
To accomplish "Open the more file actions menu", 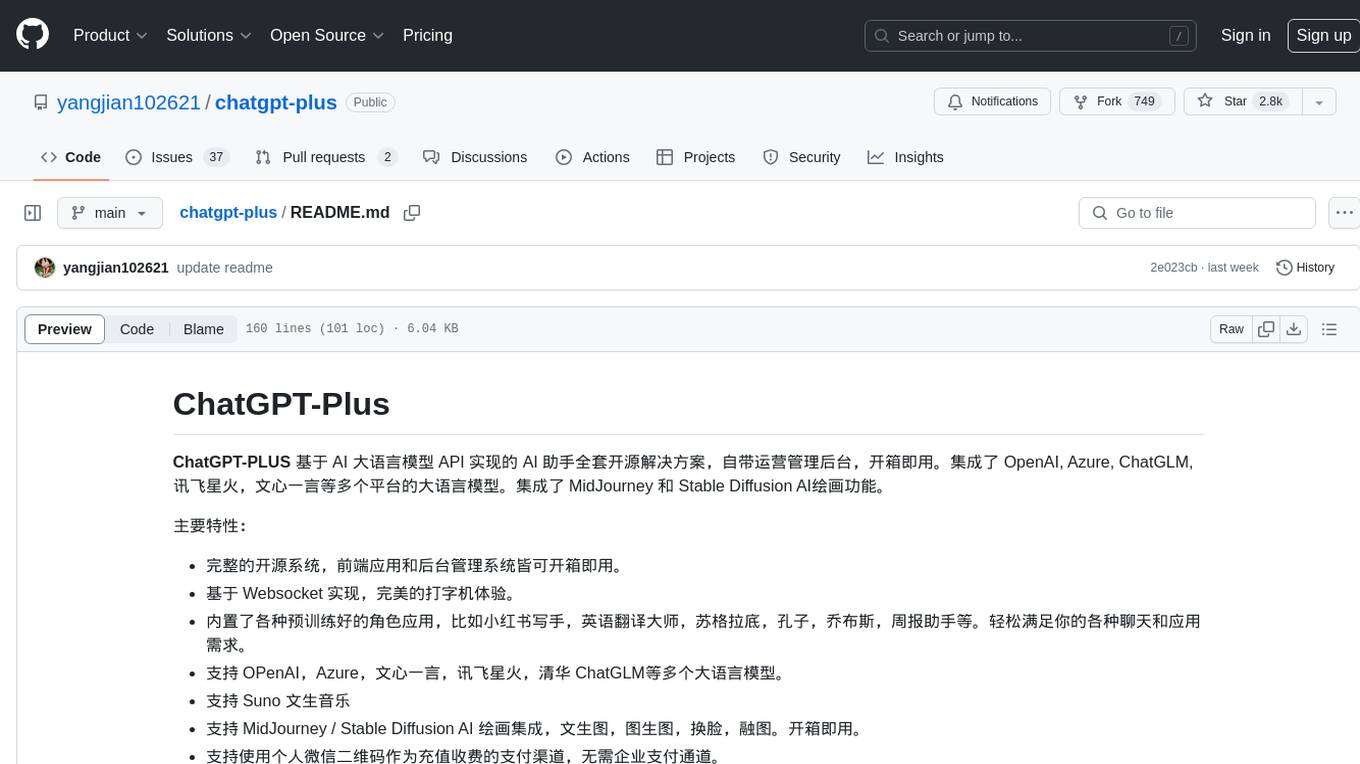I will click(x=1344, y=213).
